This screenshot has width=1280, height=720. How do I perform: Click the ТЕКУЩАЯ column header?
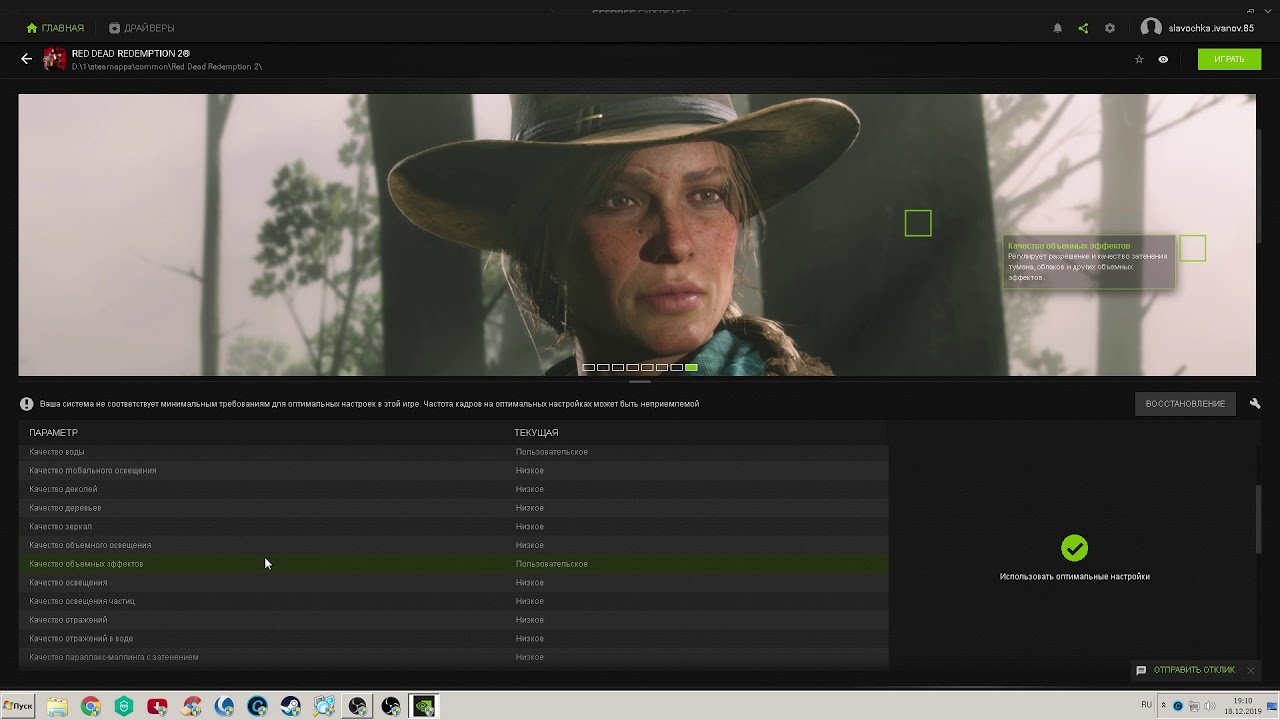pos(536,433)
